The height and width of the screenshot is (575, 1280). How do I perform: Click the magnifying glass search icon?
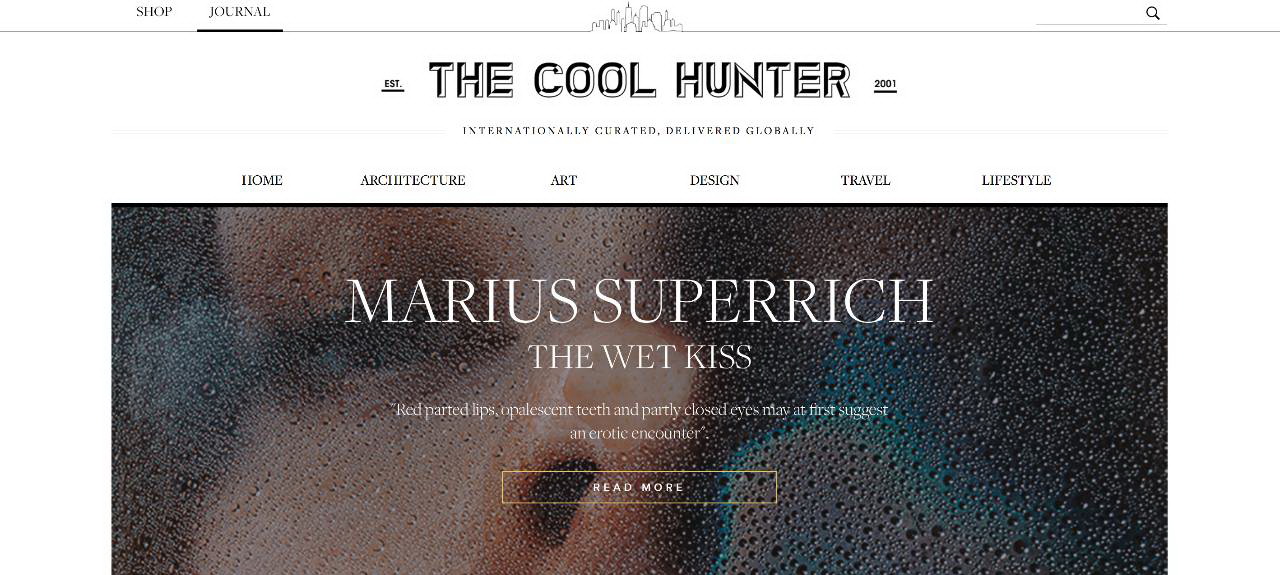tap(1153, 13)
